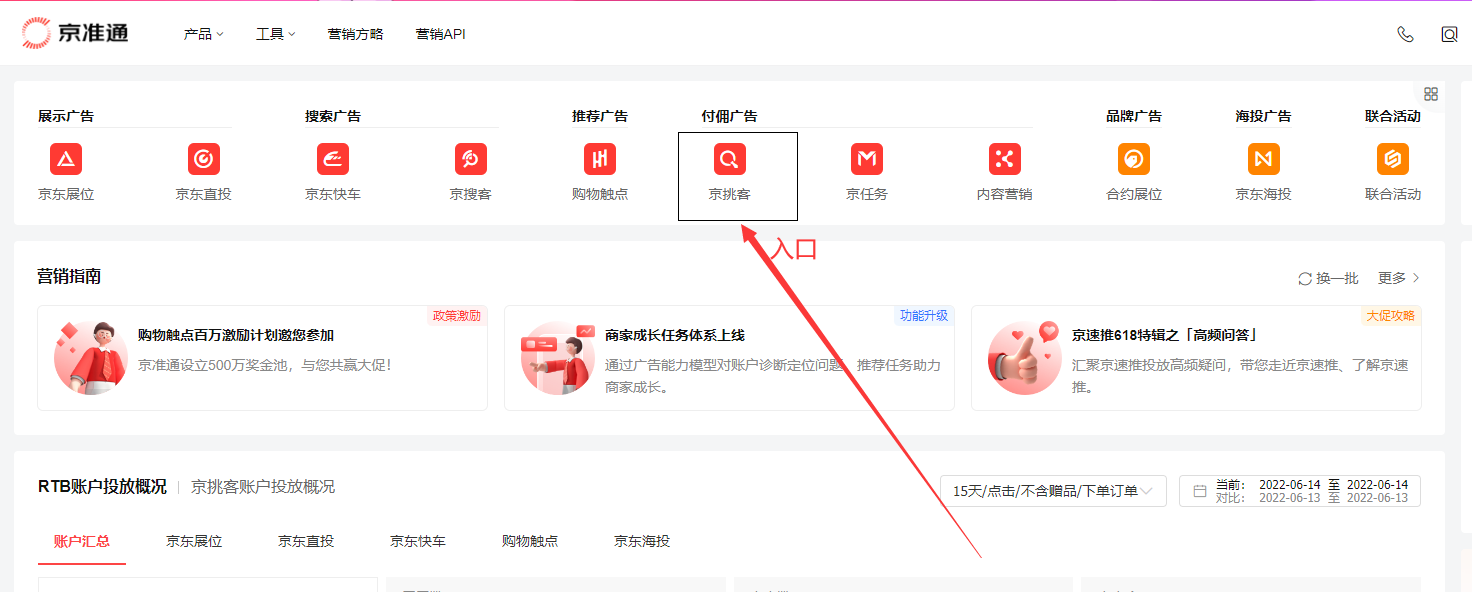Open the 京搜客 icon
This screenshot has width=1472, height=592.
(471, 159)
